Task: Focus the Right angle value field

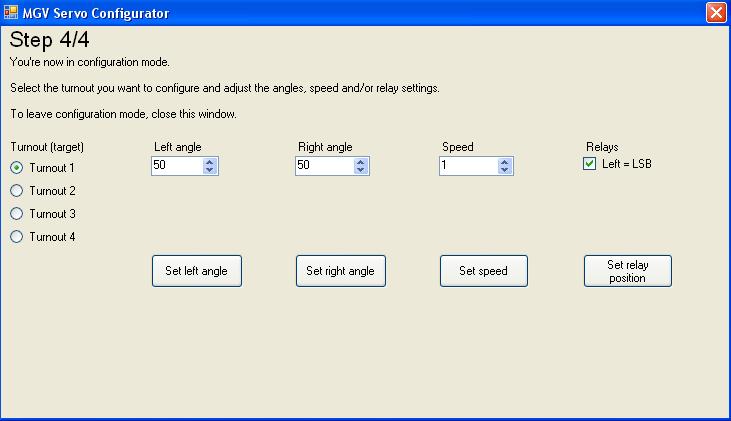Action: tap(320, 166)
